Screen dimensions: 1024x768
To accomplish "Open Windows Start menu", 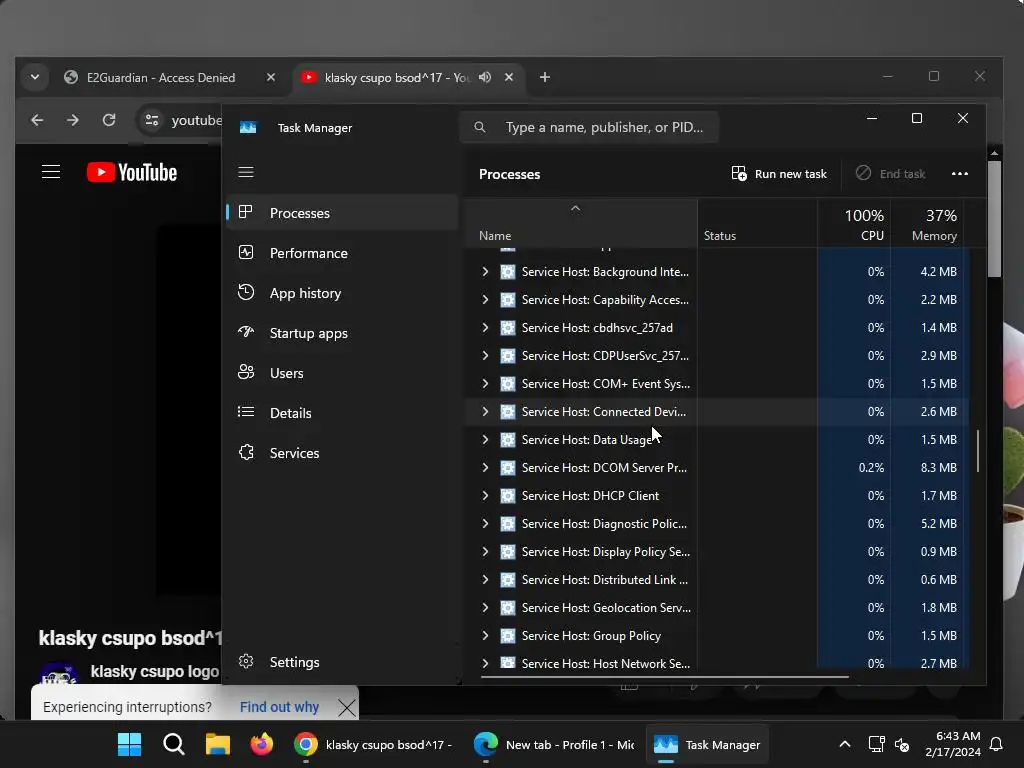I will click(x=129, y=744).
